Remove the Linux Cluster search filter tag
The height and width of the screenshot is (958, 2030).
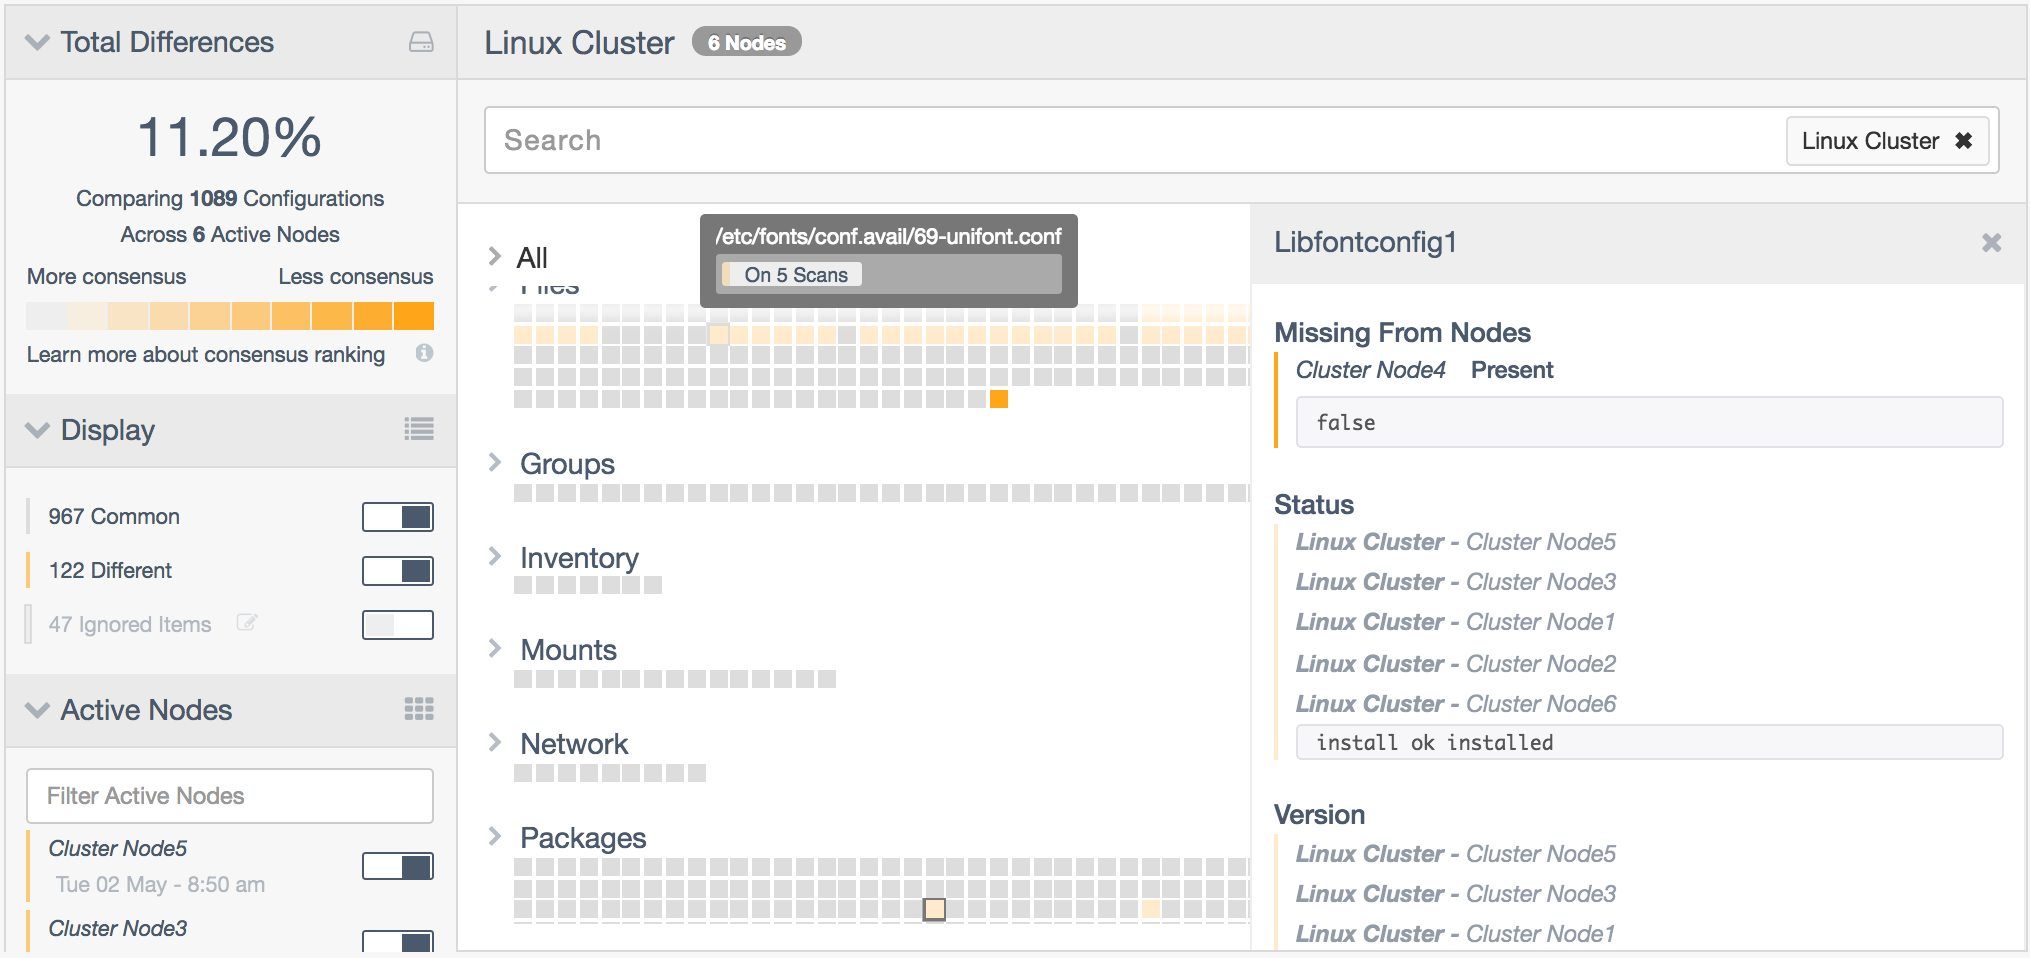(1964, 140)
